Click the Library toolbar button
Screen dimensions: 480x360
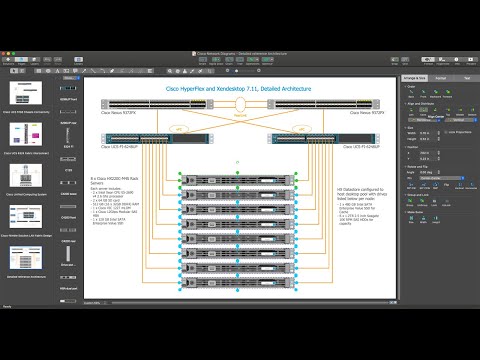78,60
